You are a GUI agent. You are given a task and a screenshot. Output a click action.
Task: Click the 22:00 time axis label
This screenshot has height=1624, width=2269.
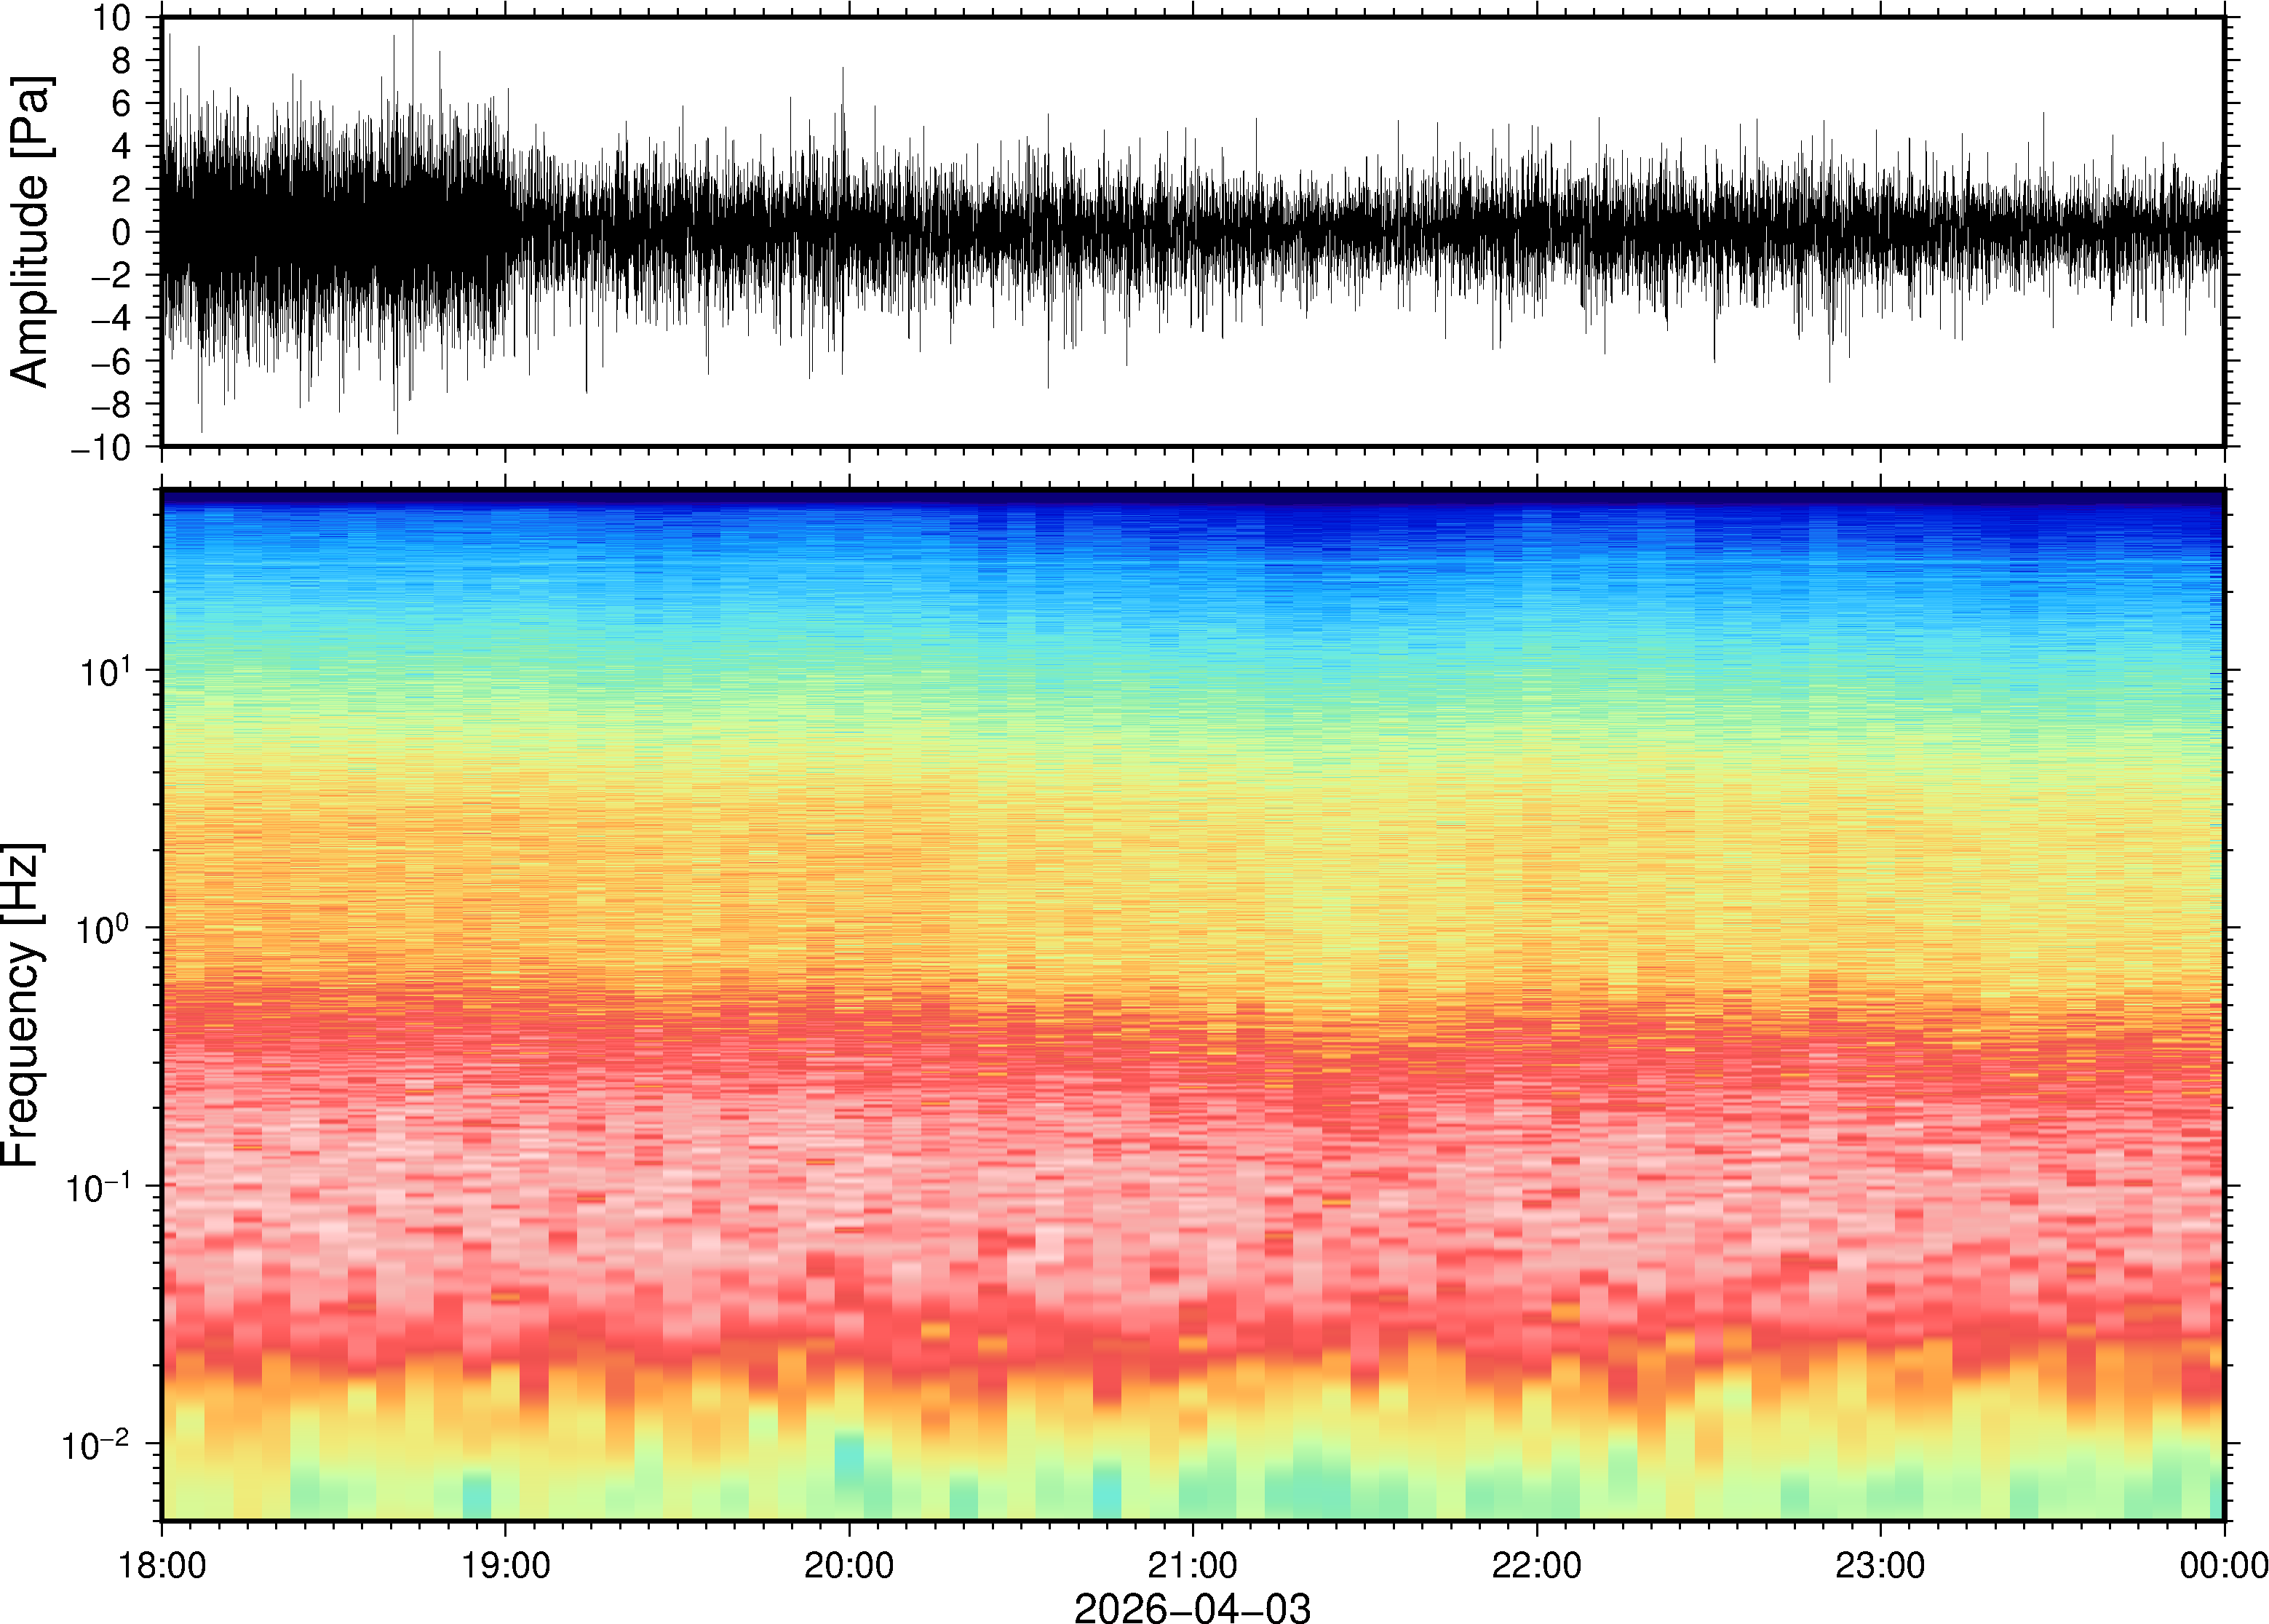tap(1536, 1564)
